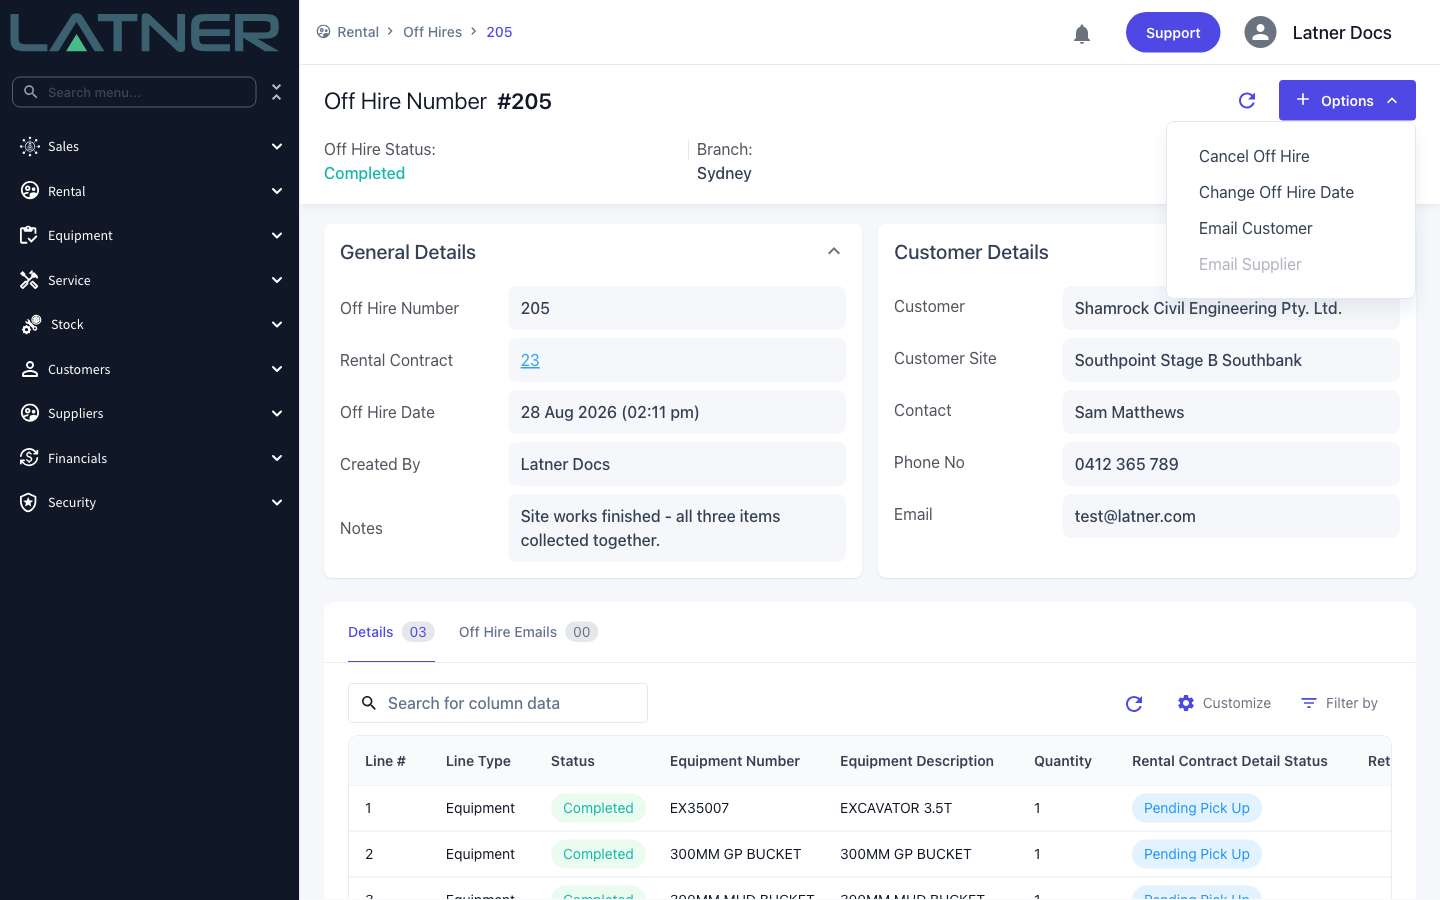Click the test@latner.com email field
This screenshot has width=1440, height=900.
[x=1231, y=516]
